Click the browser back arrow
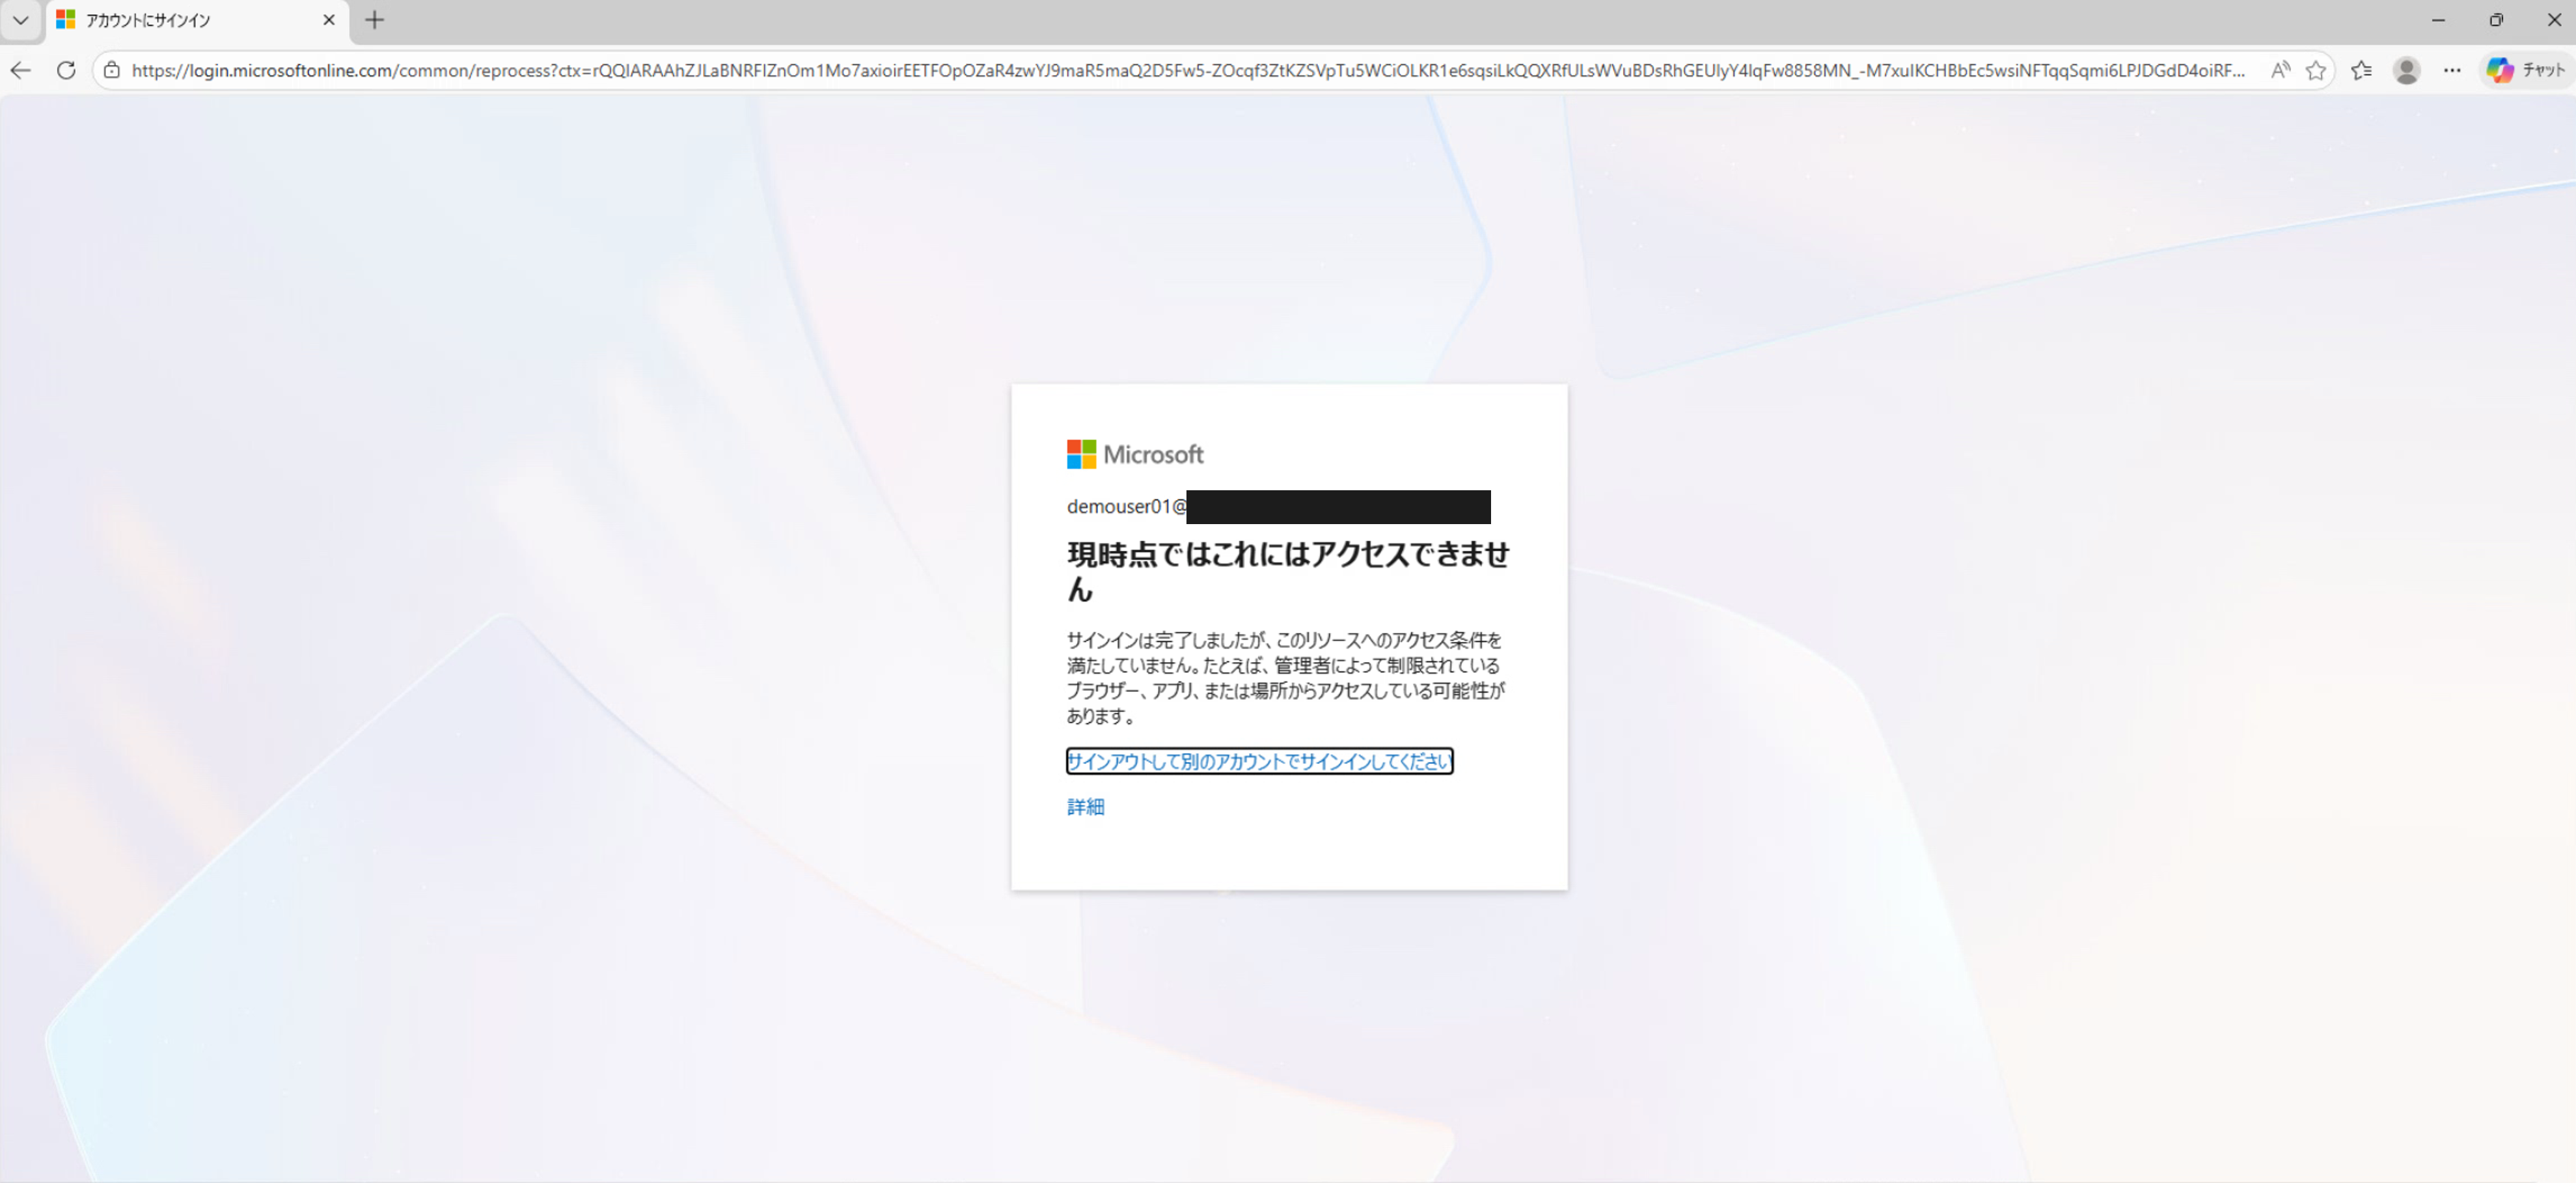Screen dimensions: 2576x1183 point(21,70)
